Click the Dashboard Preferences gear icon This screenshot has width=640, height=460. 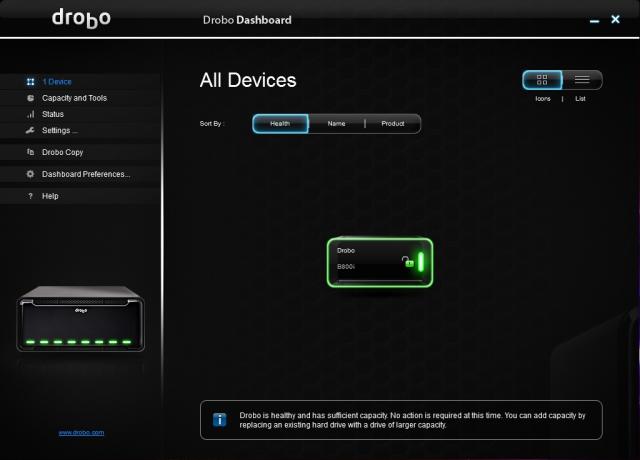pyautogui.click(x=30, y=174)
